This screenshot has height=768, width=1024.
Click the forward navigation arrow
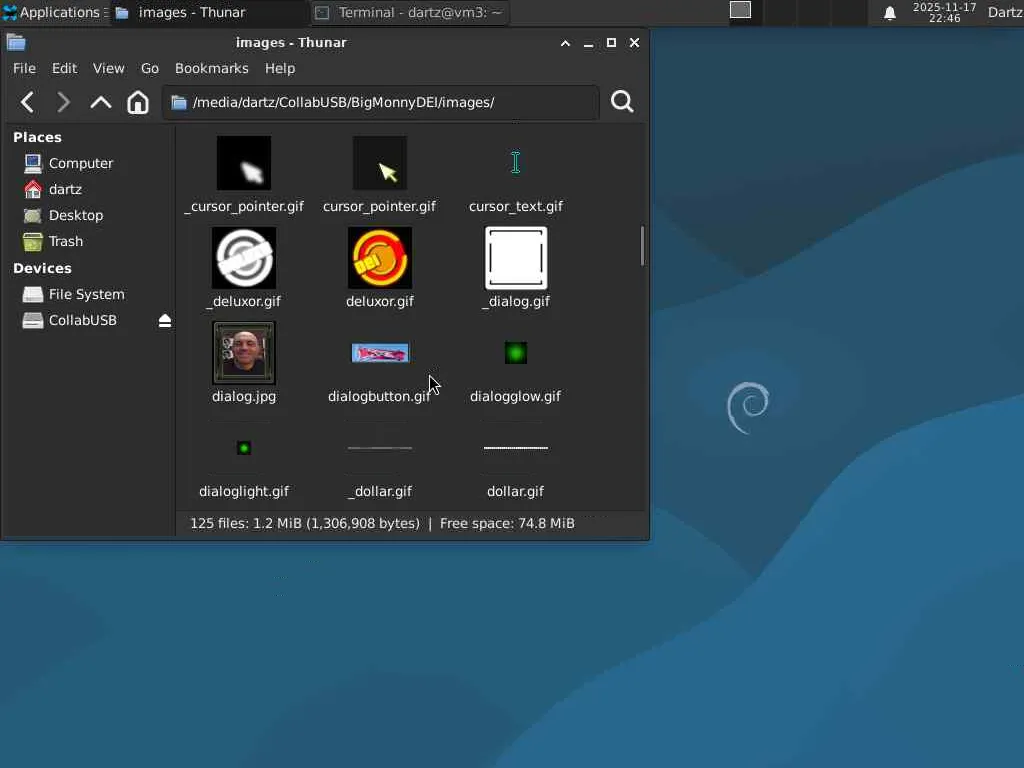pos(63,103)
